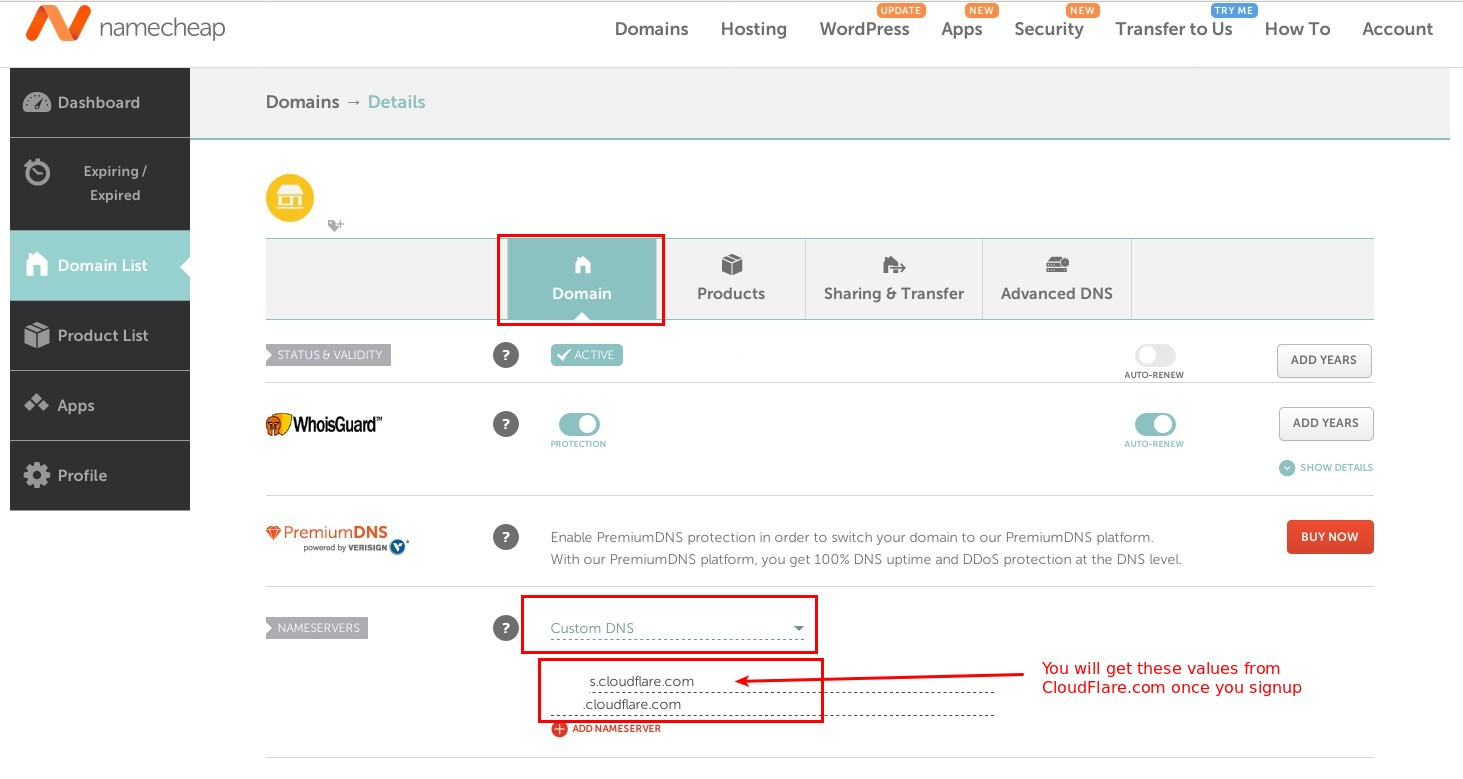The image size is (1463, 779).
Task: Click the Details breadcrumb
Action: 396,102
